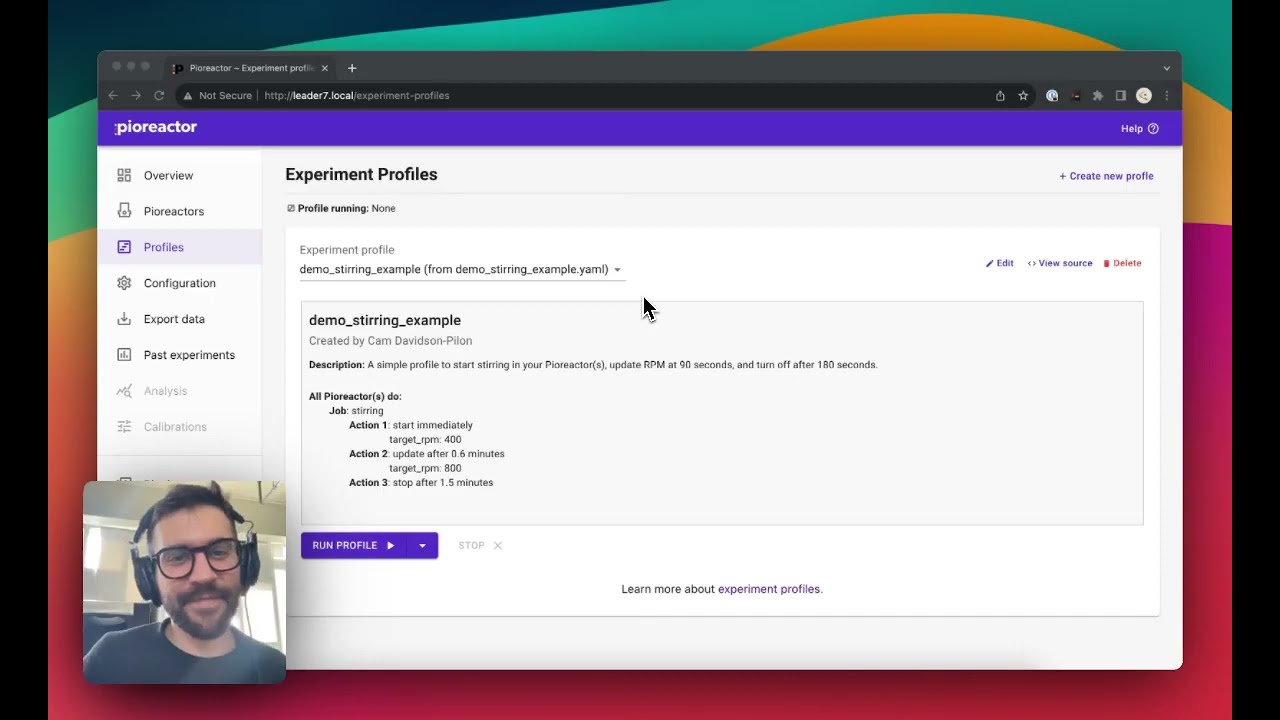Click the Configuration gear icon

pyautogui.click(x=124, y=283)
